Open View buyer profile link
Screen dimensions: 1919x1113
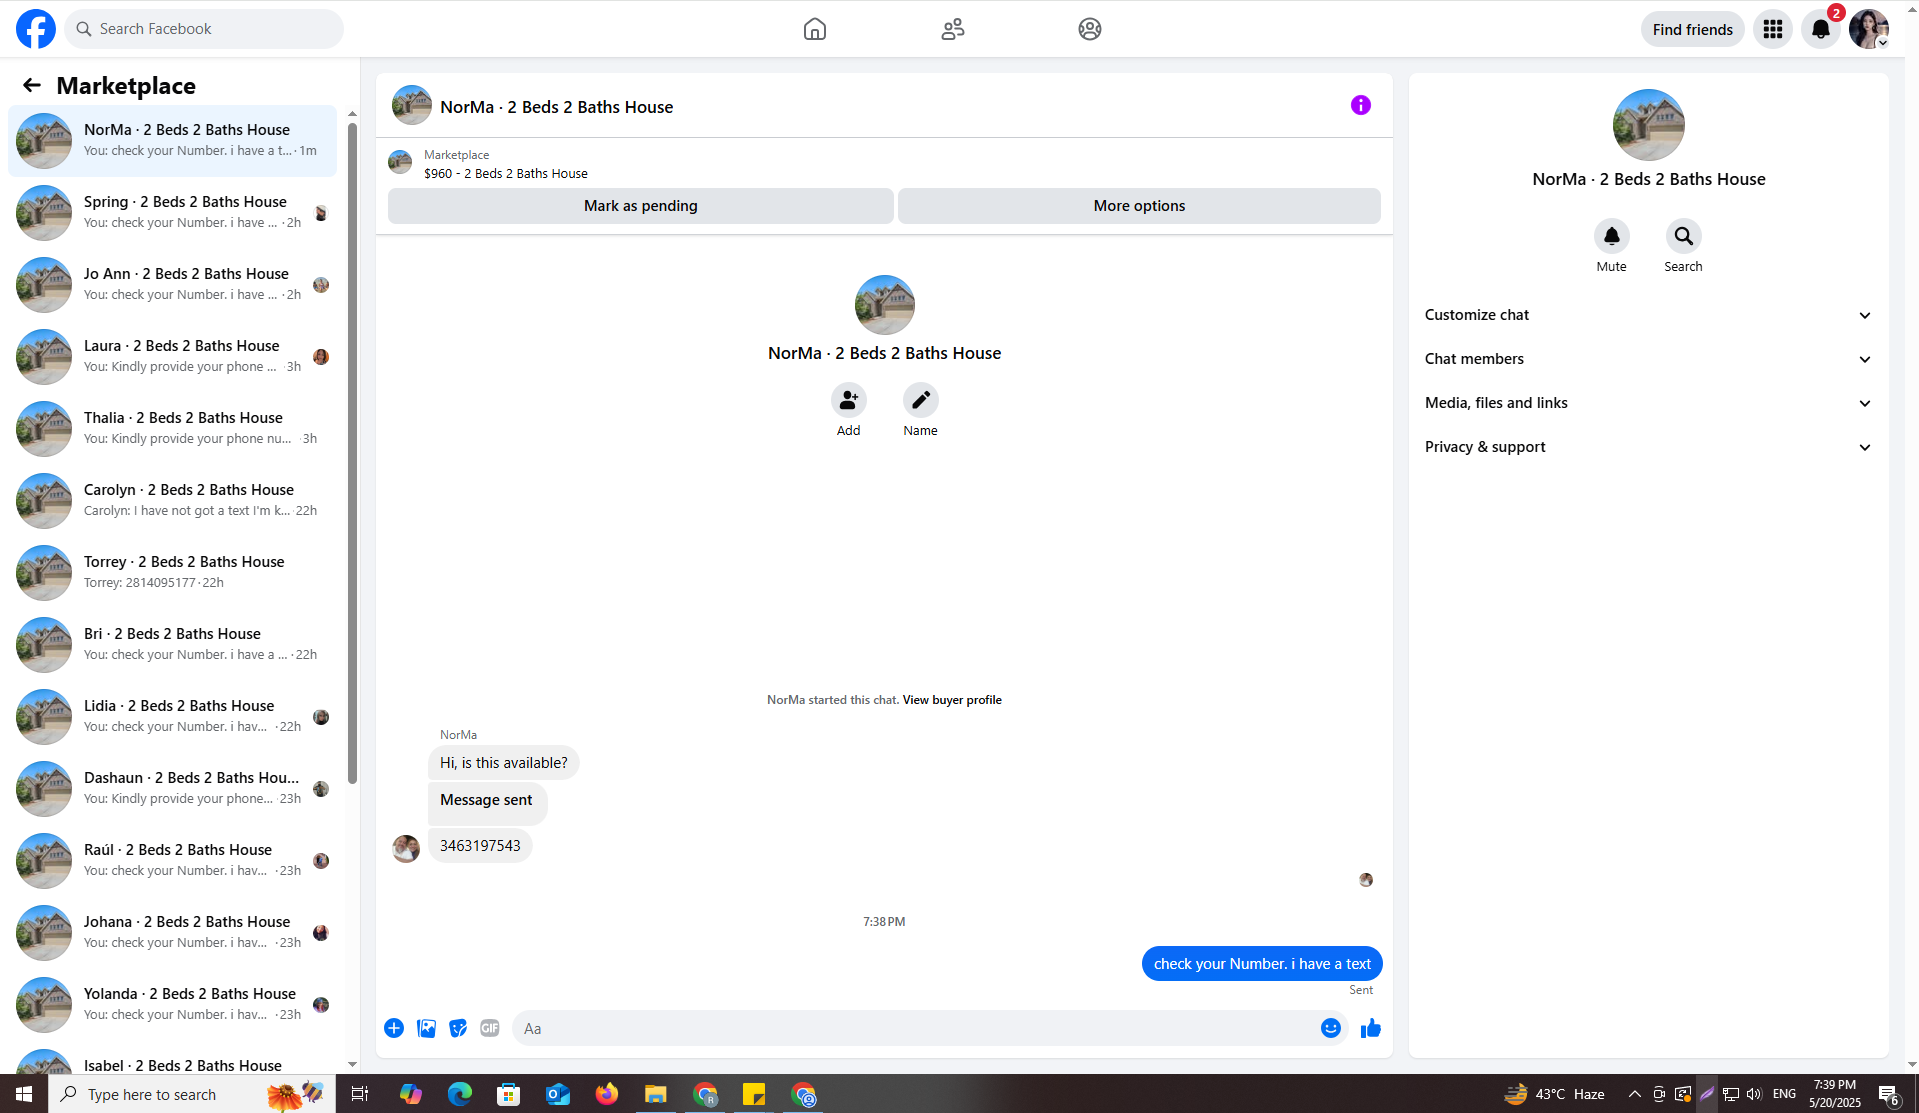[x=952, y=700]
